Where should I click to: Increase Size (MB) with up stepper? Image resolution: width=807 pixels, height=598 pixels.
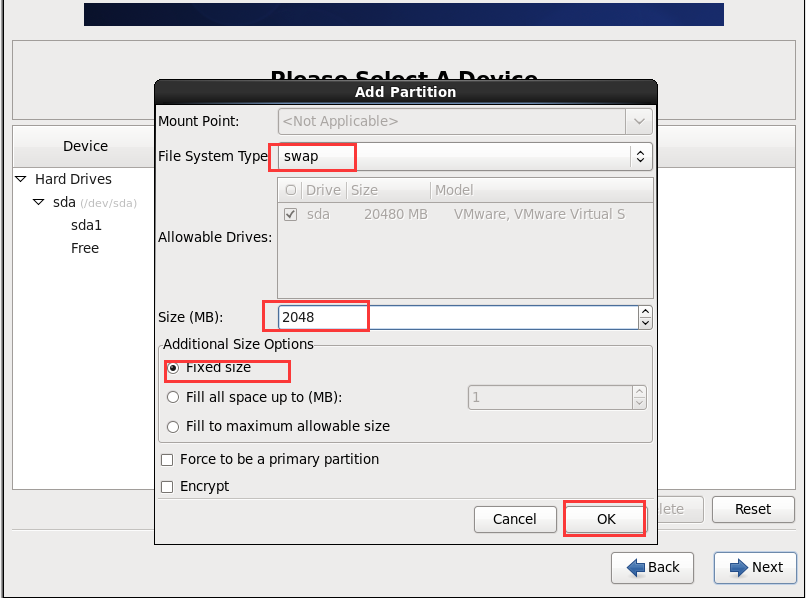[645, 311]
